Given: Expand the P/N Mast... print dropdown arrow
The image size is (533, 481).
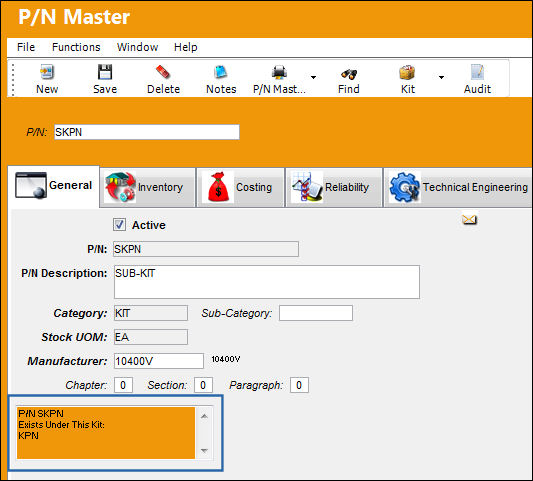Looking at the screenshot, I should click(313, 77).
